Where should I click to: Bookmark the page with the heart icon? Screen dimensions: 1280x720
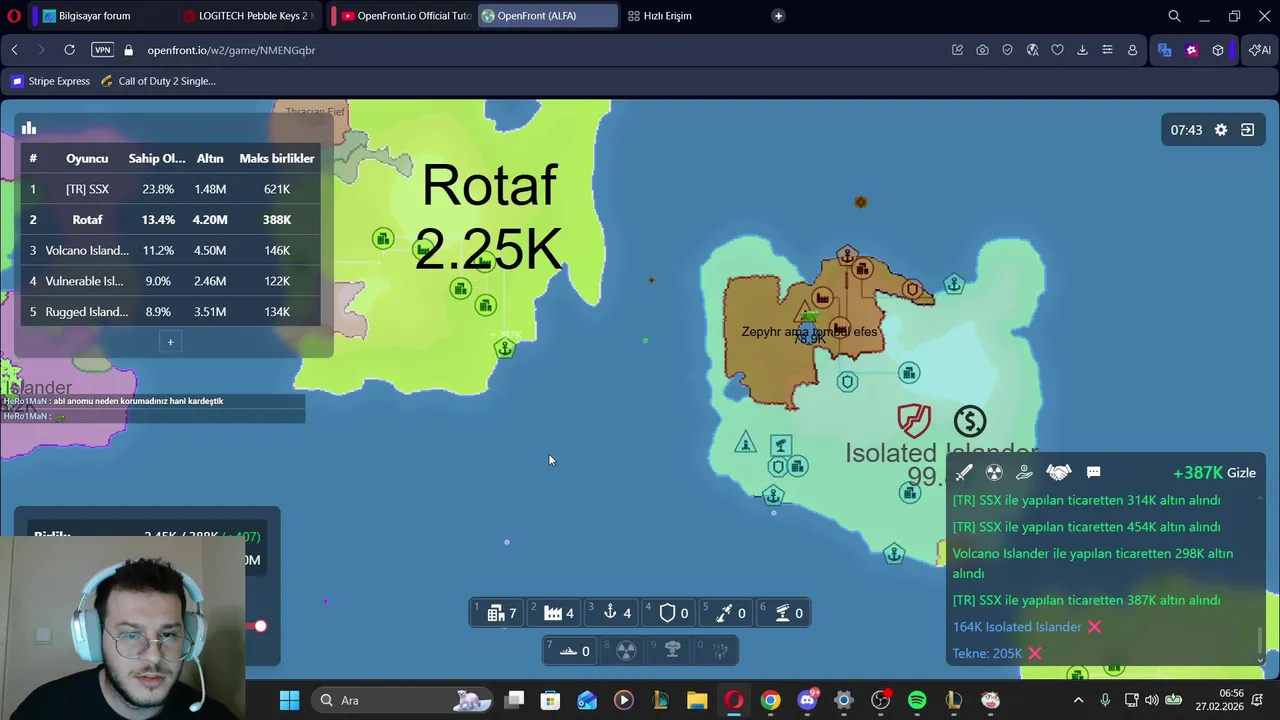click(x=1057, y=50)
